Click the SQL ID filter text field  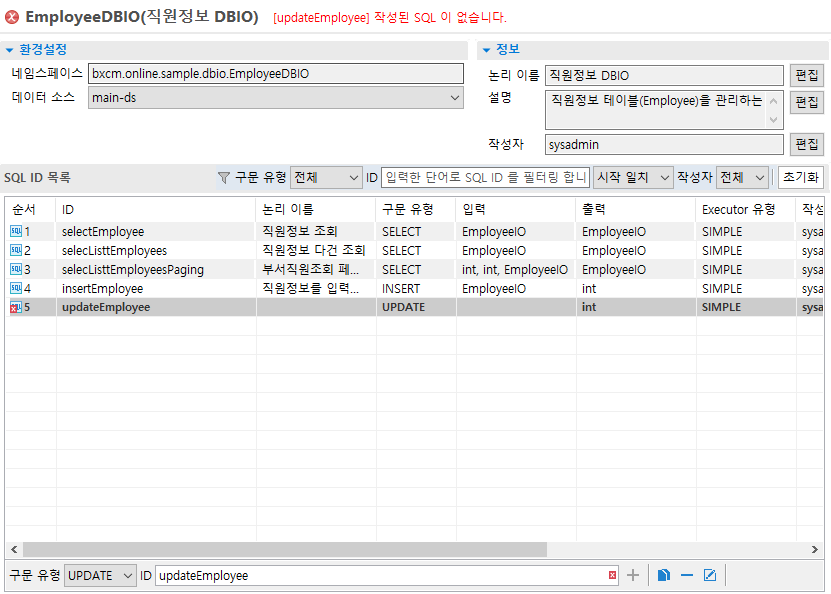coord(485,177)
